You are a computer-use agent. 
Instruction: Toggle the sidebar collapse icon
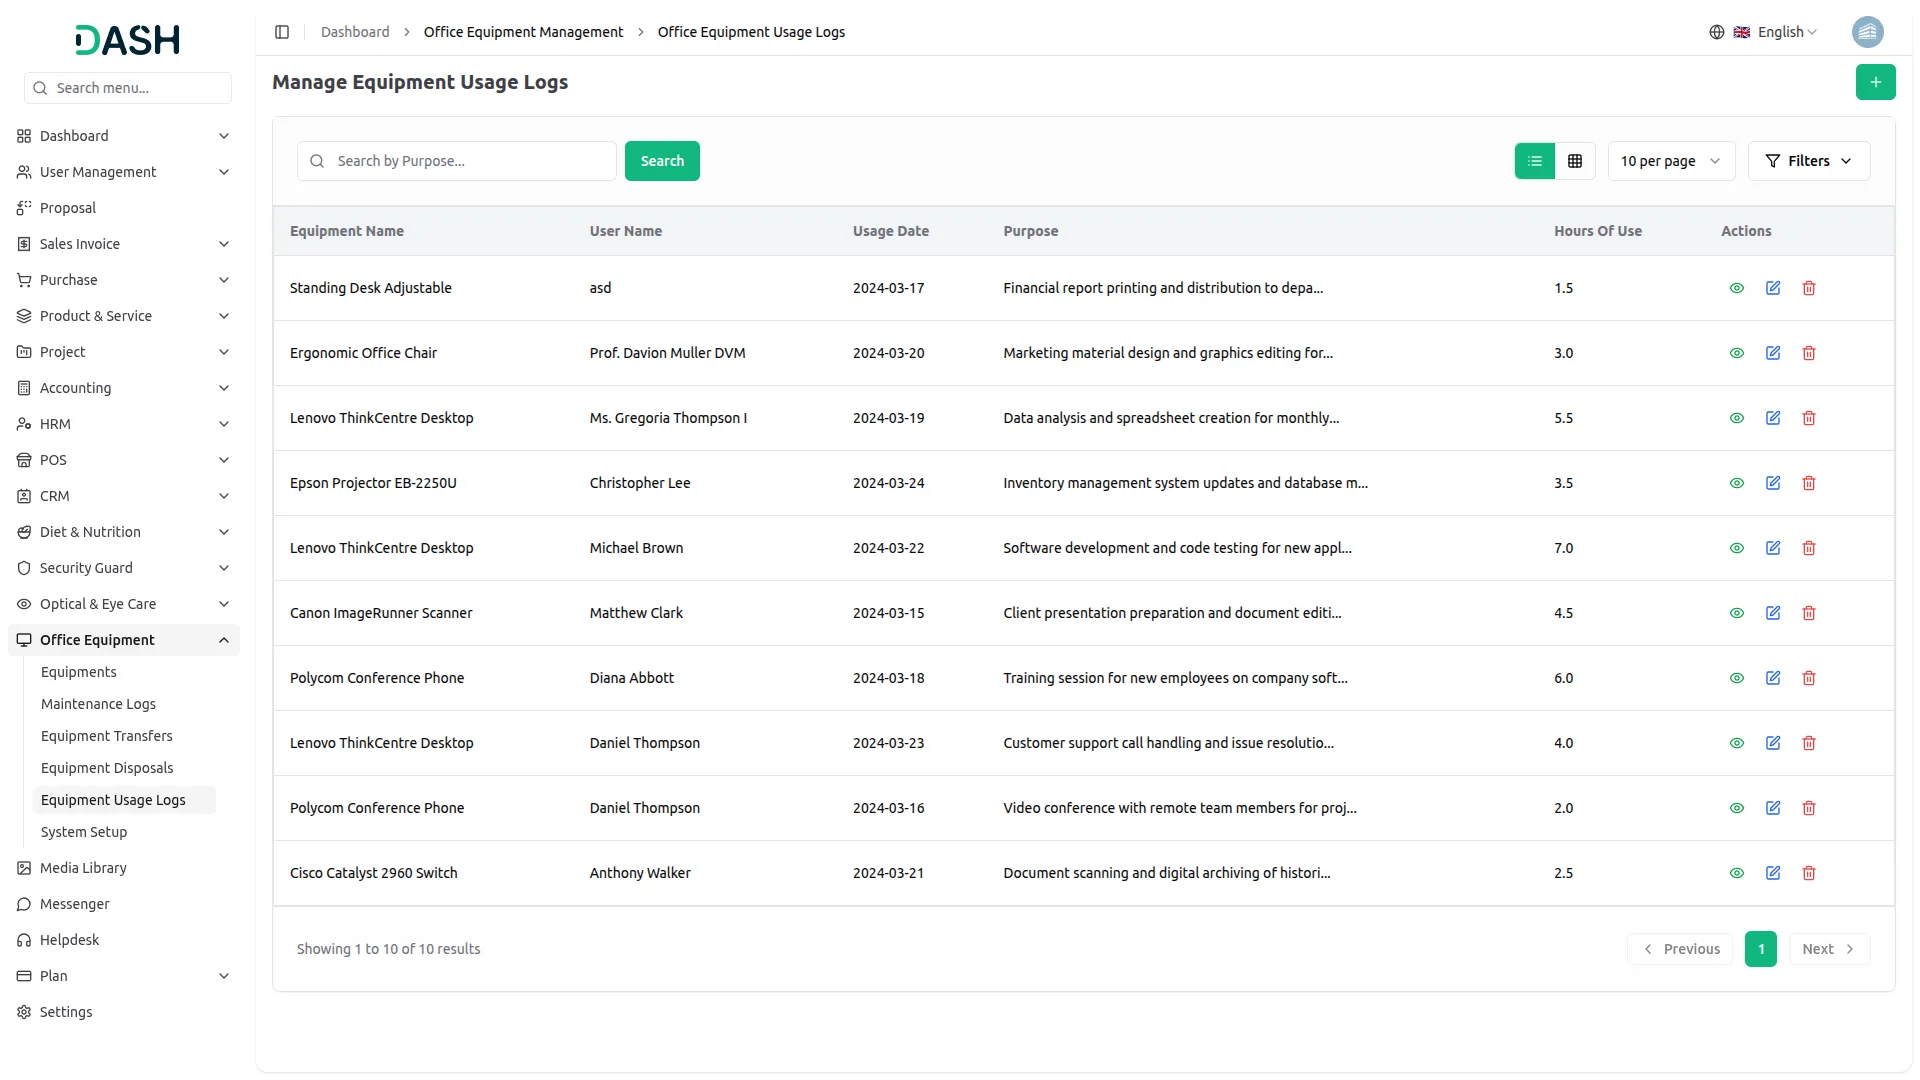(282, 32)
